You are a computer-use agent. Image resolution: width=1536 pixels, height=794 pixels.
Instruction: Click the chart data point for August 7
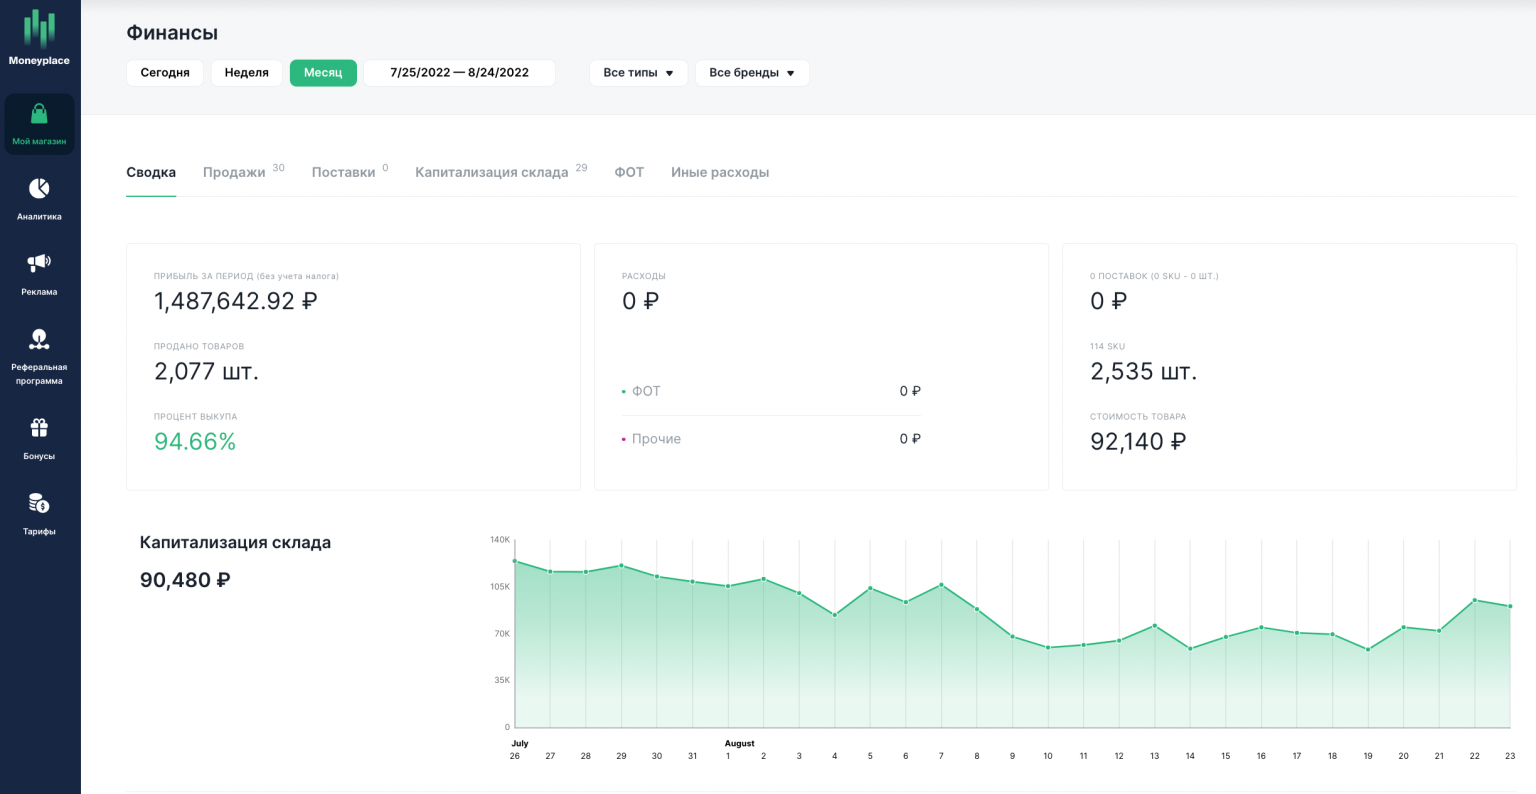[941, 584]
